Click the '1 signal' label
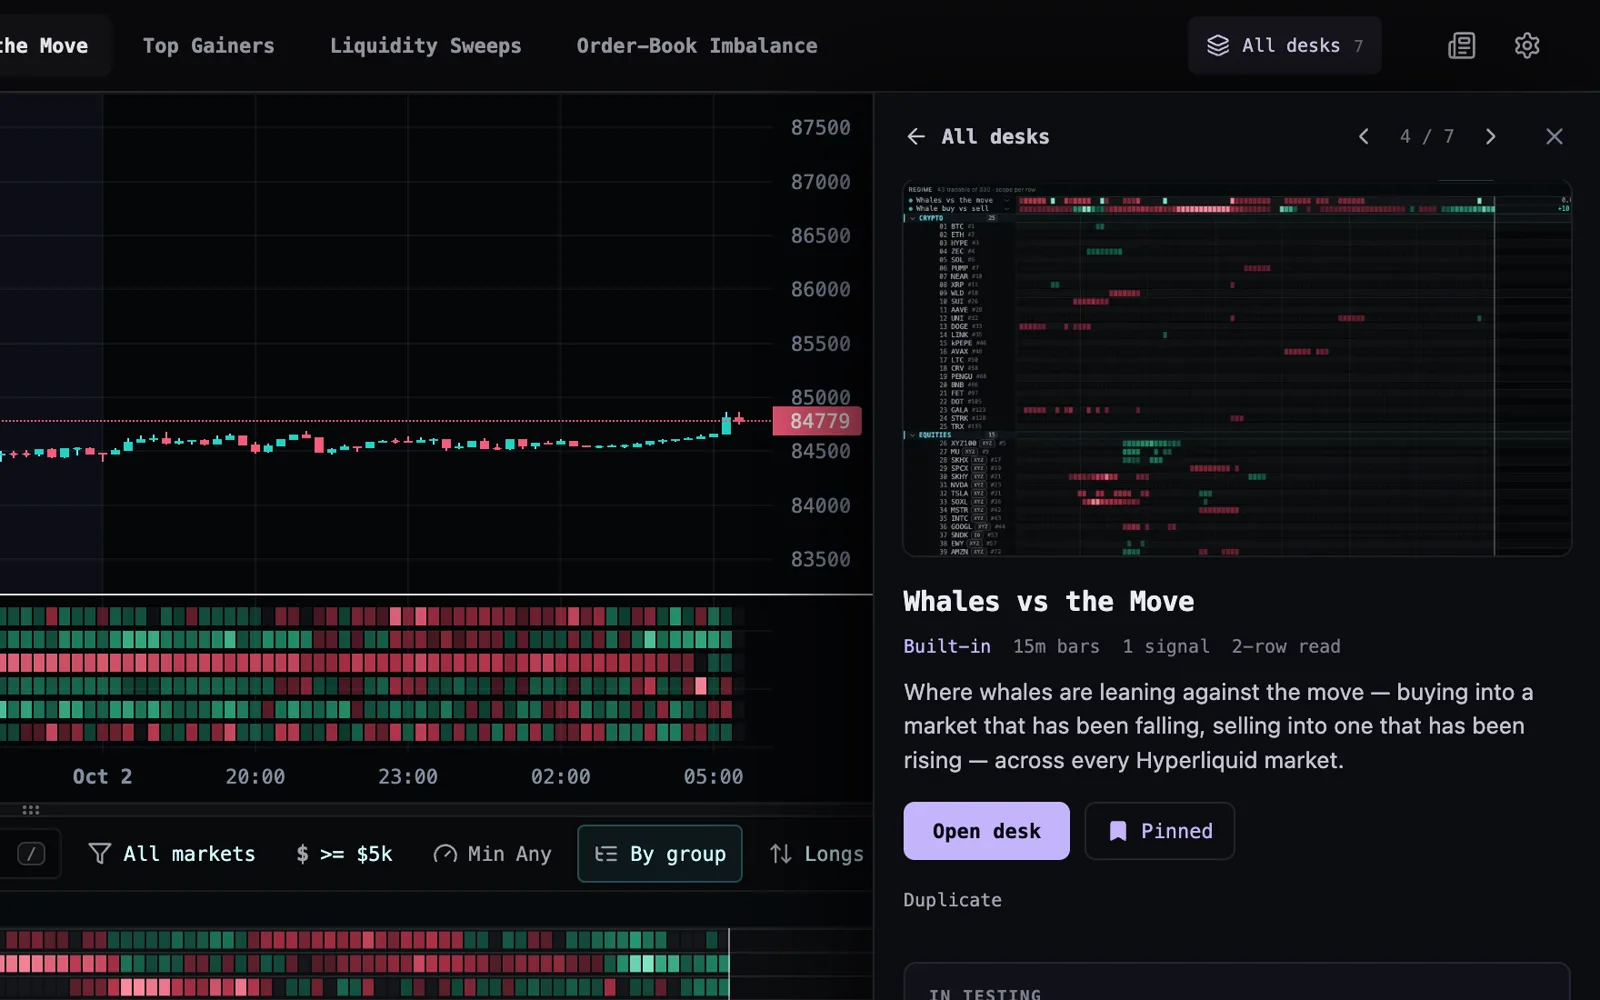 (1166, 647)
